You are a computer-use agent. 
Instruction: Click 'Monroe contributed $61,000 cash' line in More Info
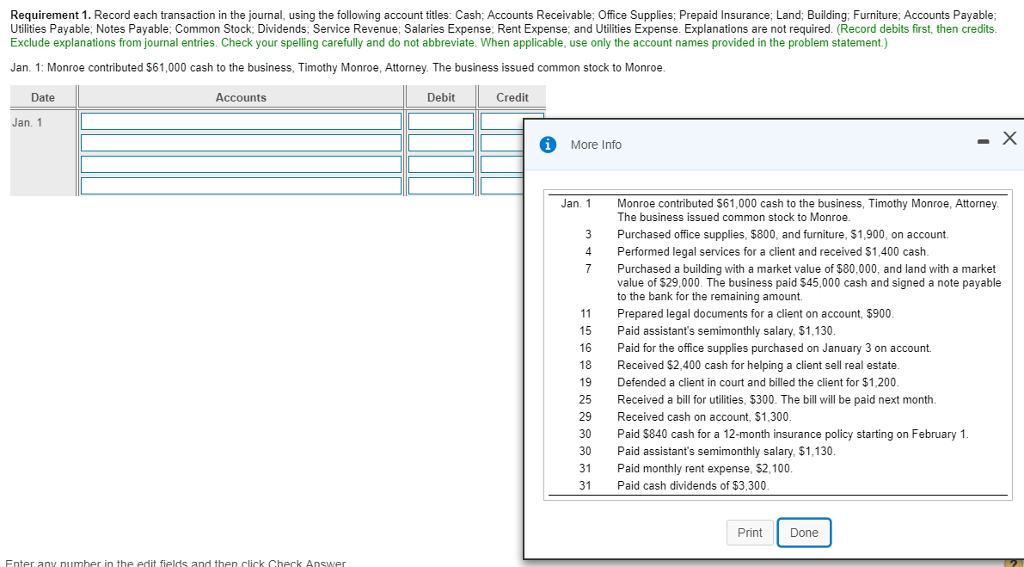point(808,210)
